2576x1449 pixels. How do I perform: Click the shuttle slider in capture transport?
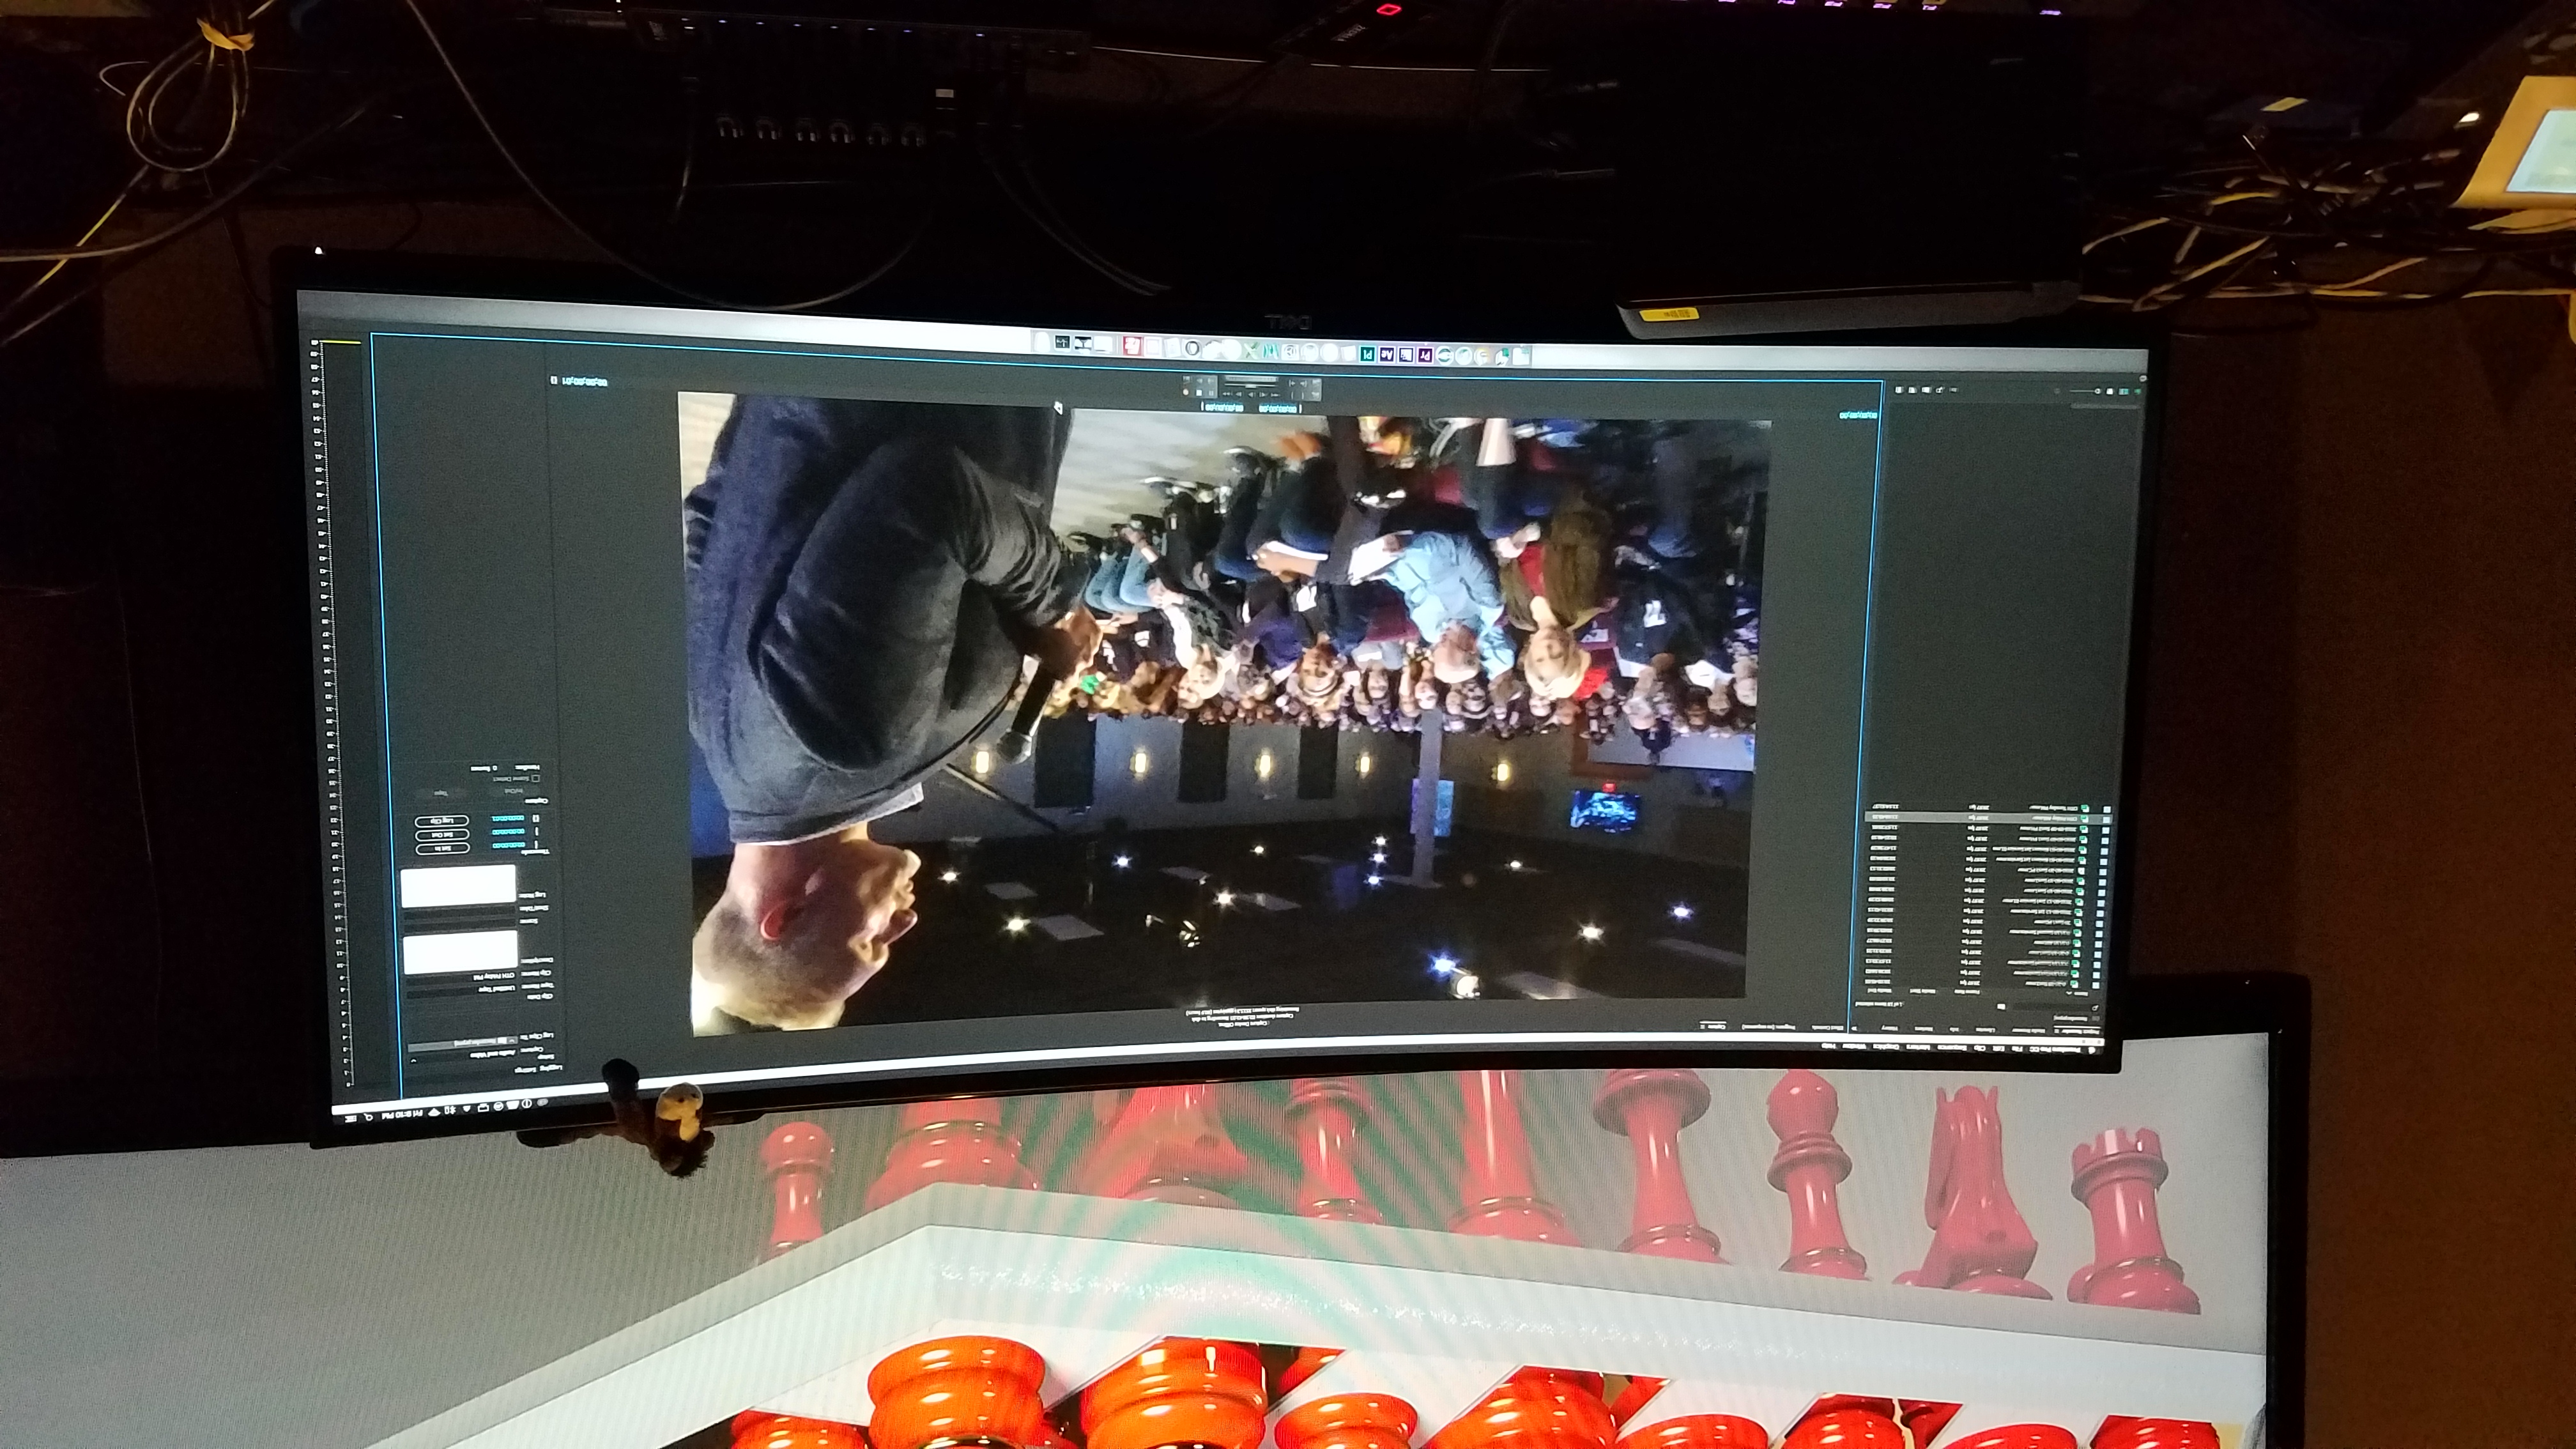pyautogui.click(x=1251, y=386)
